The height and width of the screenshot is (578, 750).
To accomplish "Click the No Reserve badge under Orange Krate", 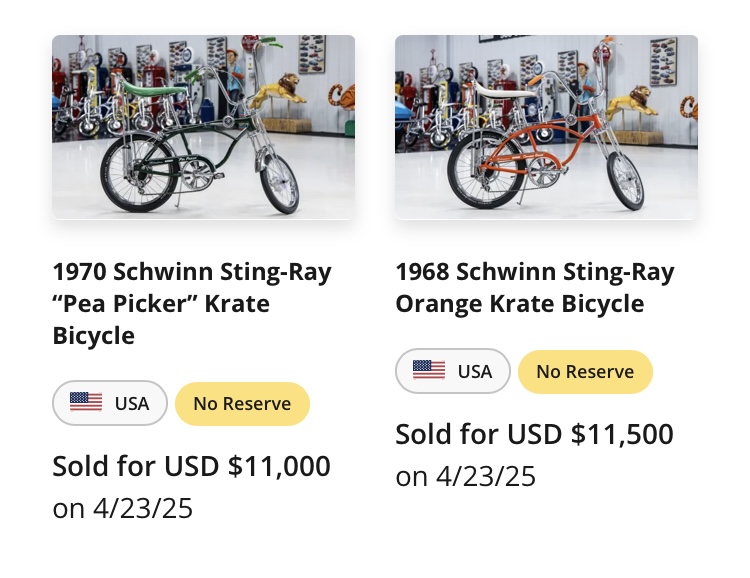I will pyautogui.click(x=585, y=372).
